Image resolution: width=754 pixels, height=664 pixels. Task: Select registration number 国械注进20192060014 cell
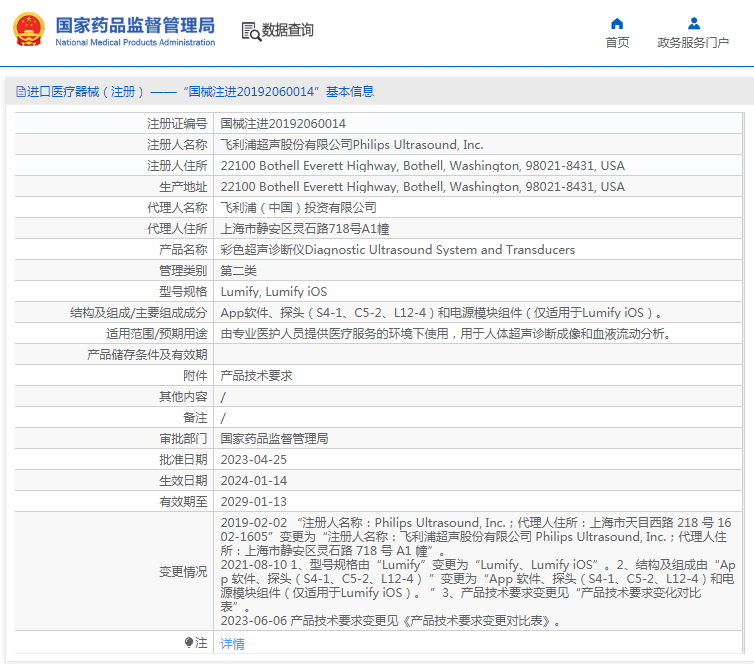point(283,124)
